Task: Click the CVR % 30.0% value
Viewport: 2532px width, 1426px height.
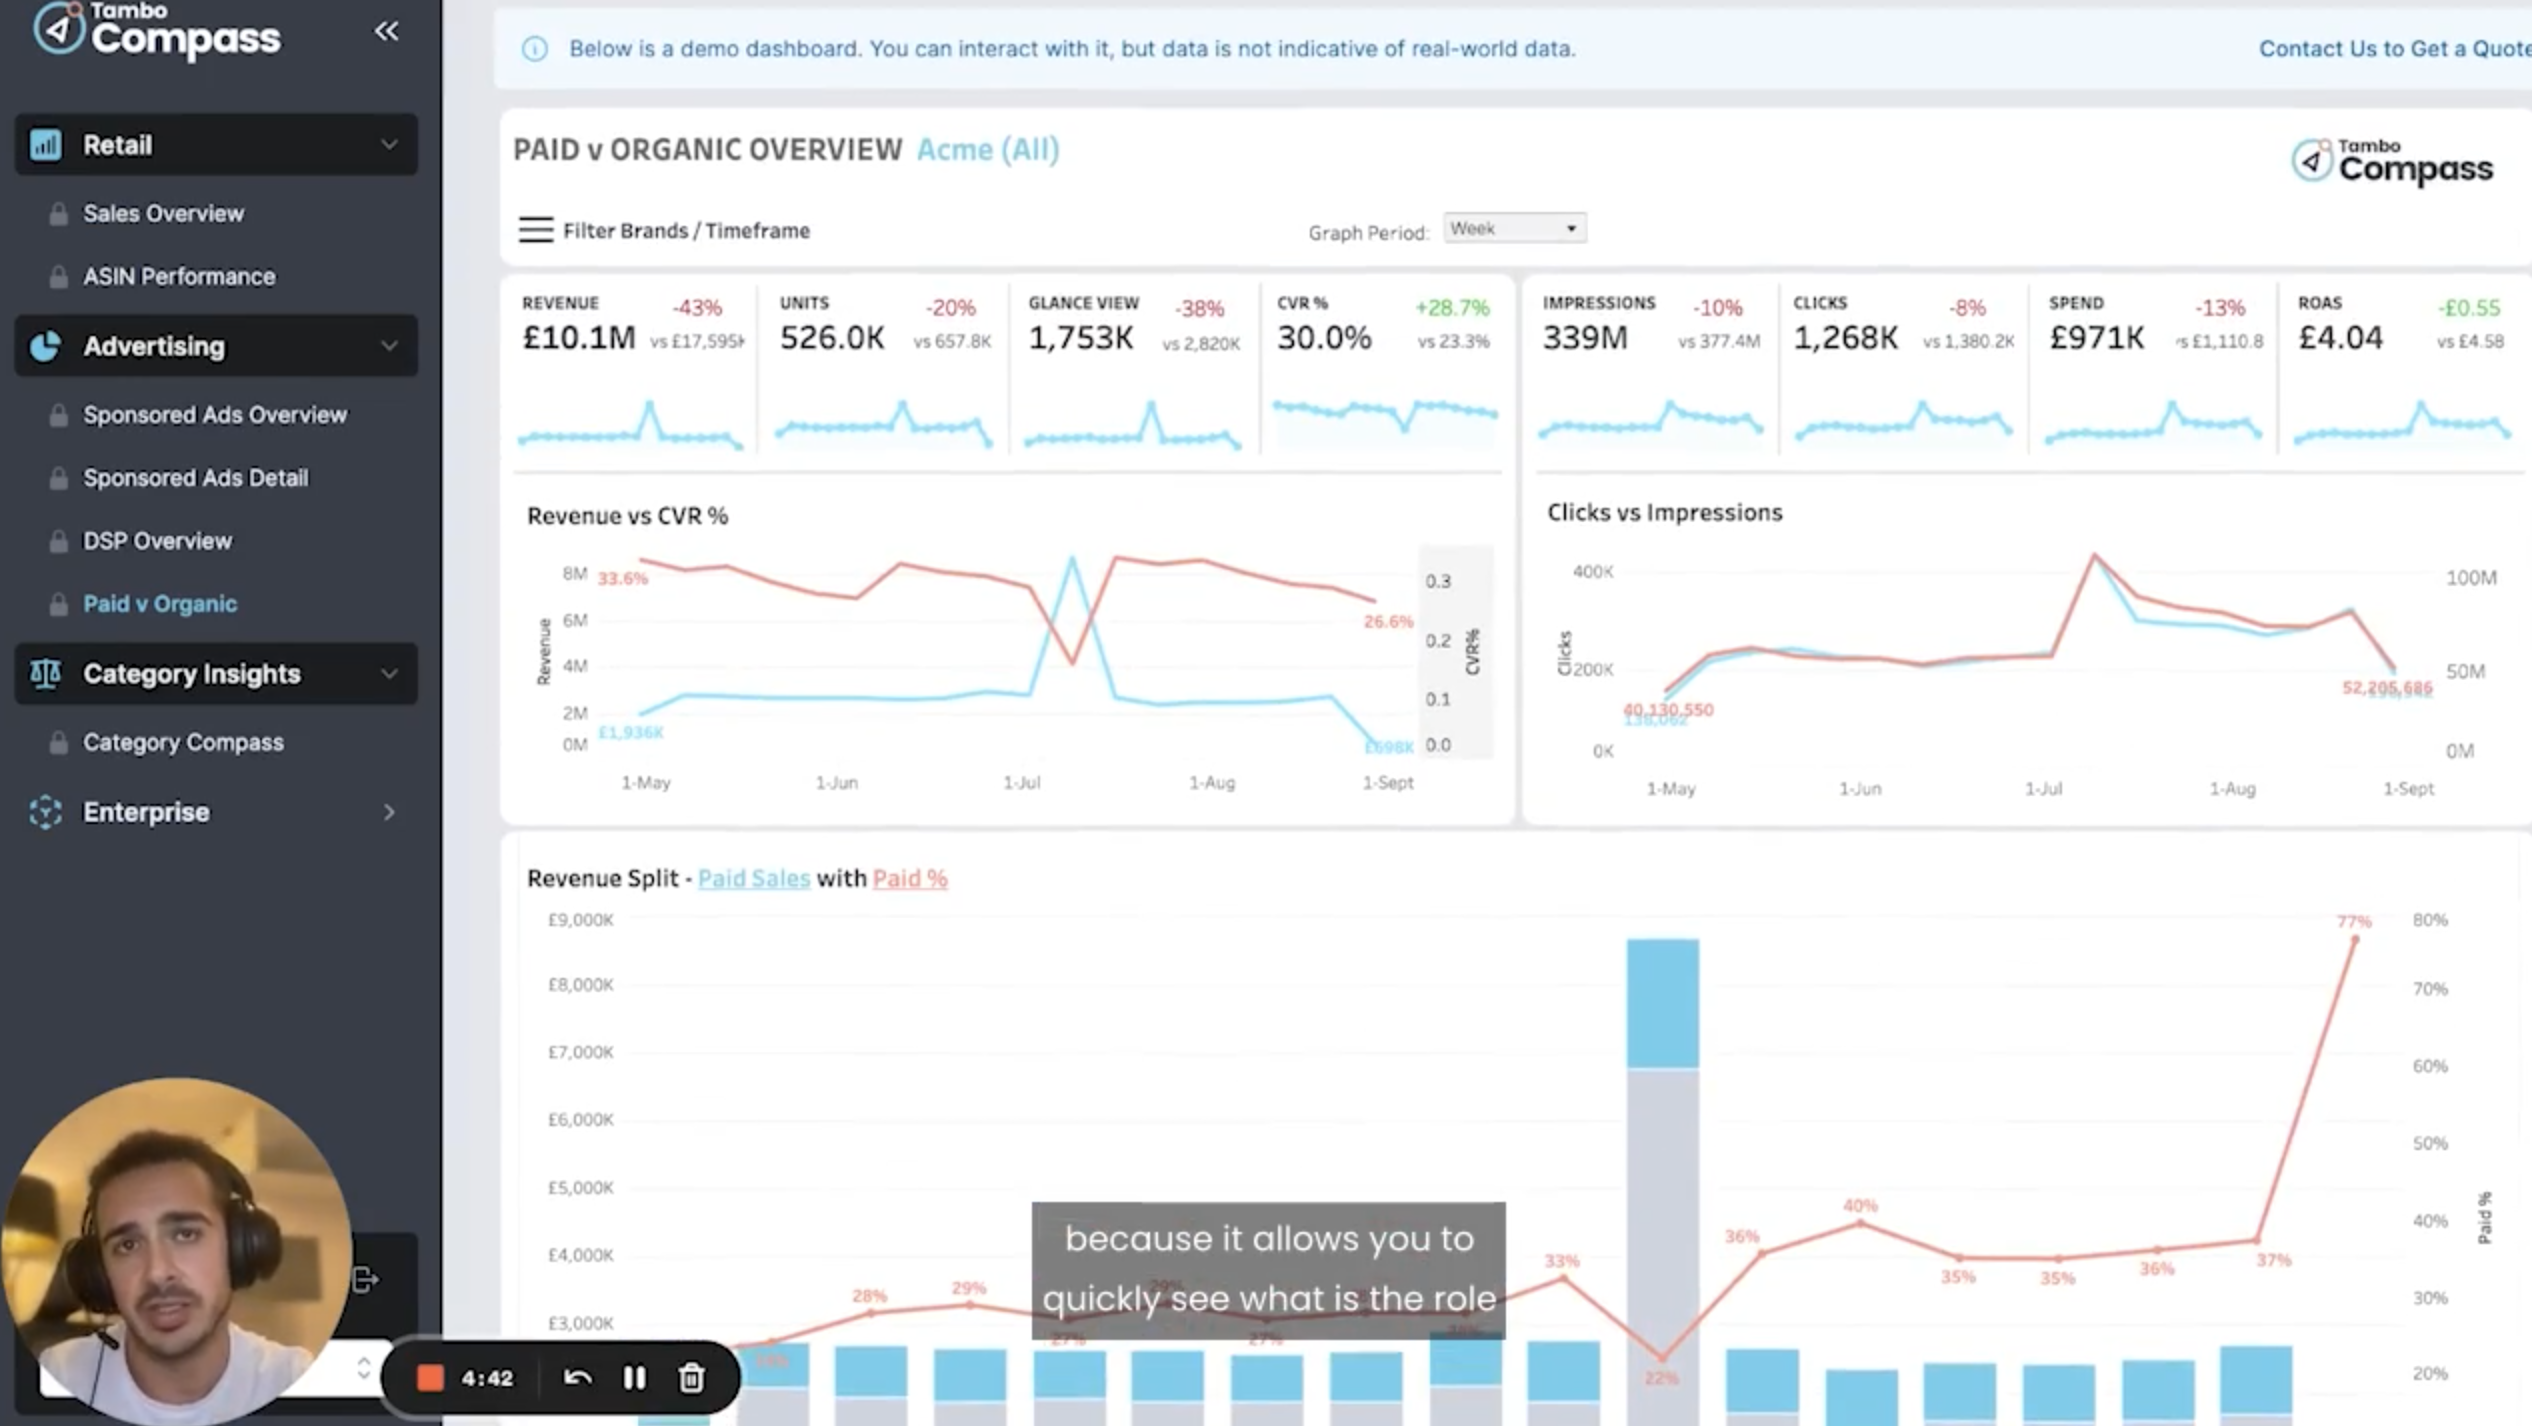Action: click(1324, 338)
